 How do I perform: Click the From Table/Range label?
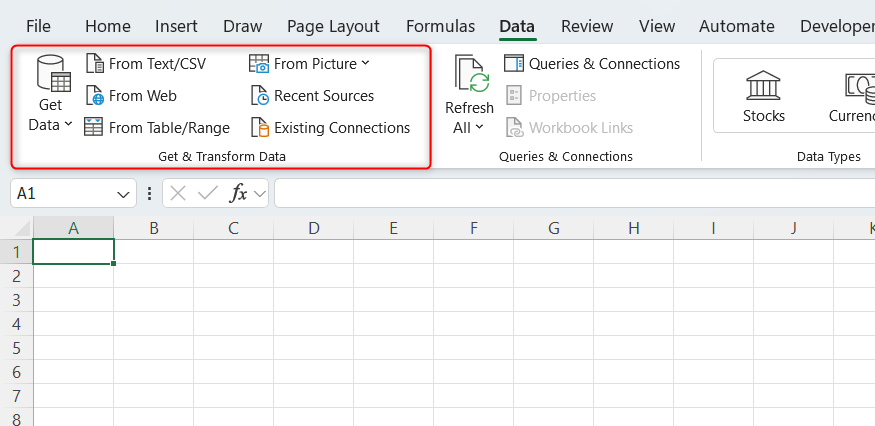click(x=169, y=128)
